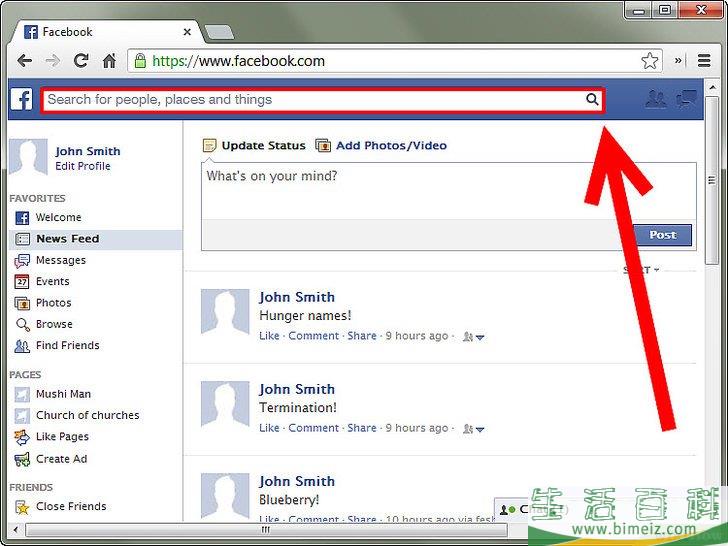Click the Post button
This screenshot has width=728, height=546.
pos(662,235)
